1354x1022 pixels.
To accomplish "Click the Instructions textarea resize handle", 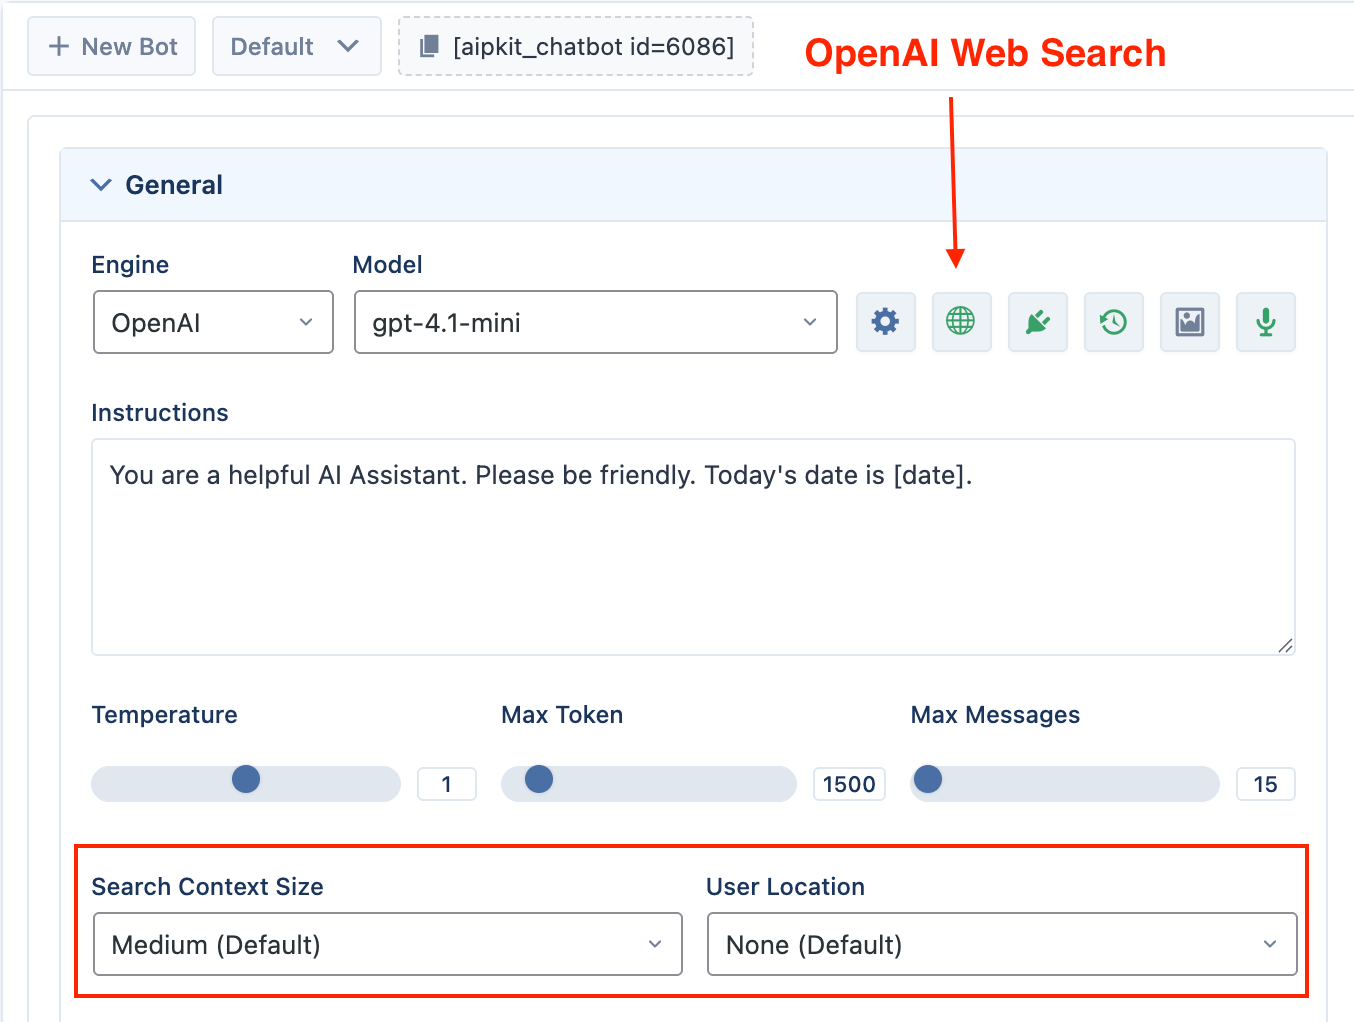I will [x=1285, y=645].
